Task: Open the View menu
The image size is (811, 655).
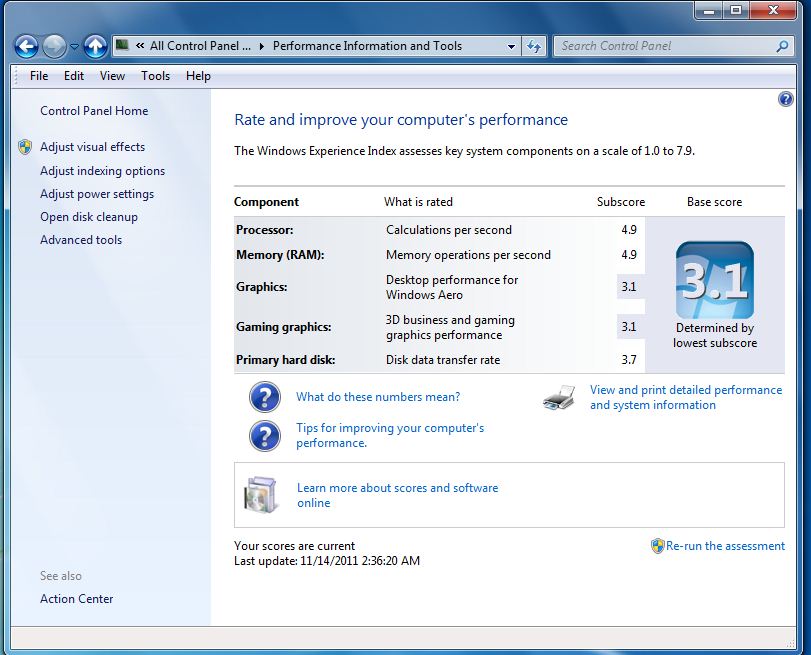Action: (112, 76)
